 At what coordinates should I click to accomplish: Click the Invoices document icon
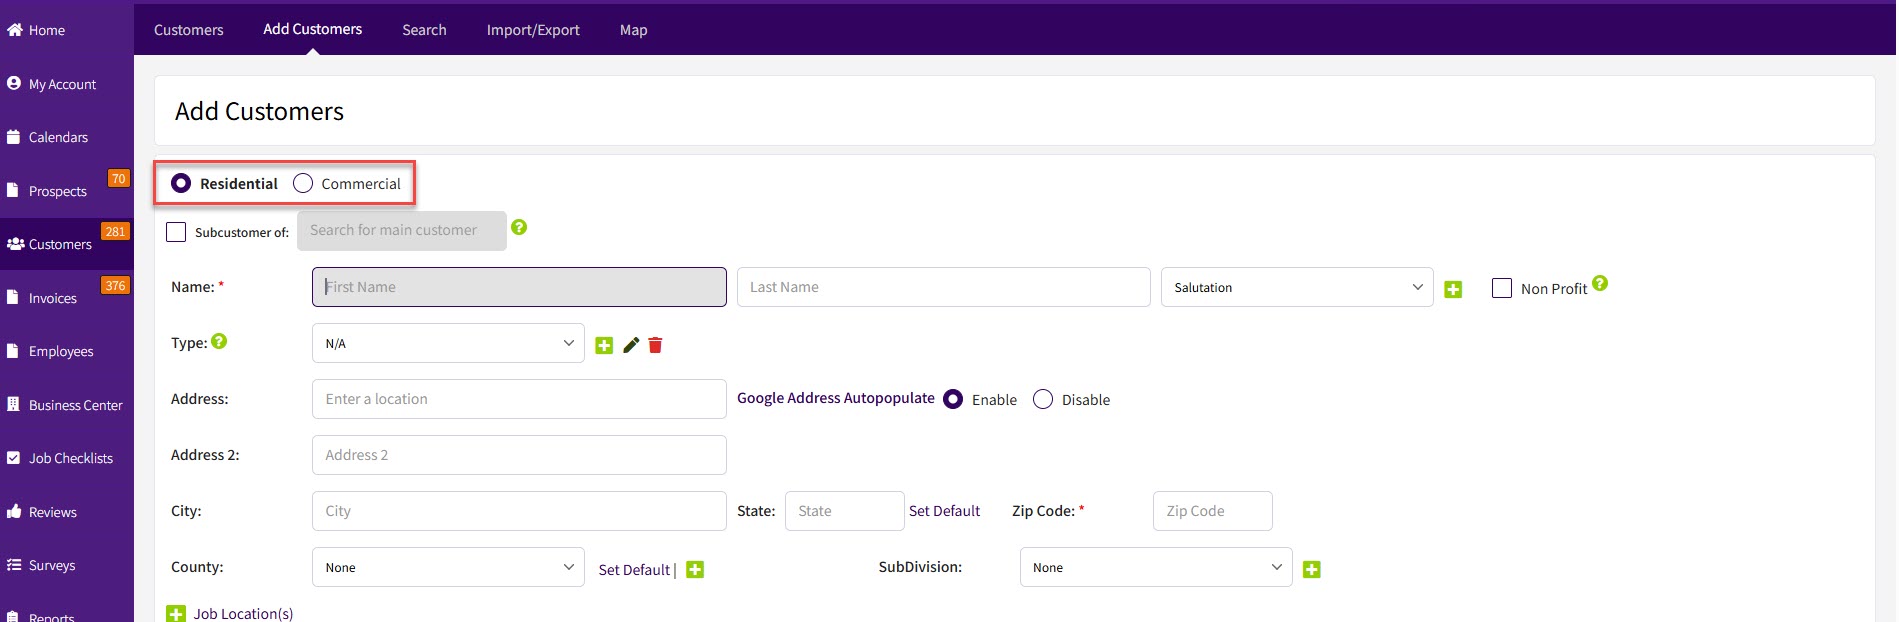pos(13,297)
